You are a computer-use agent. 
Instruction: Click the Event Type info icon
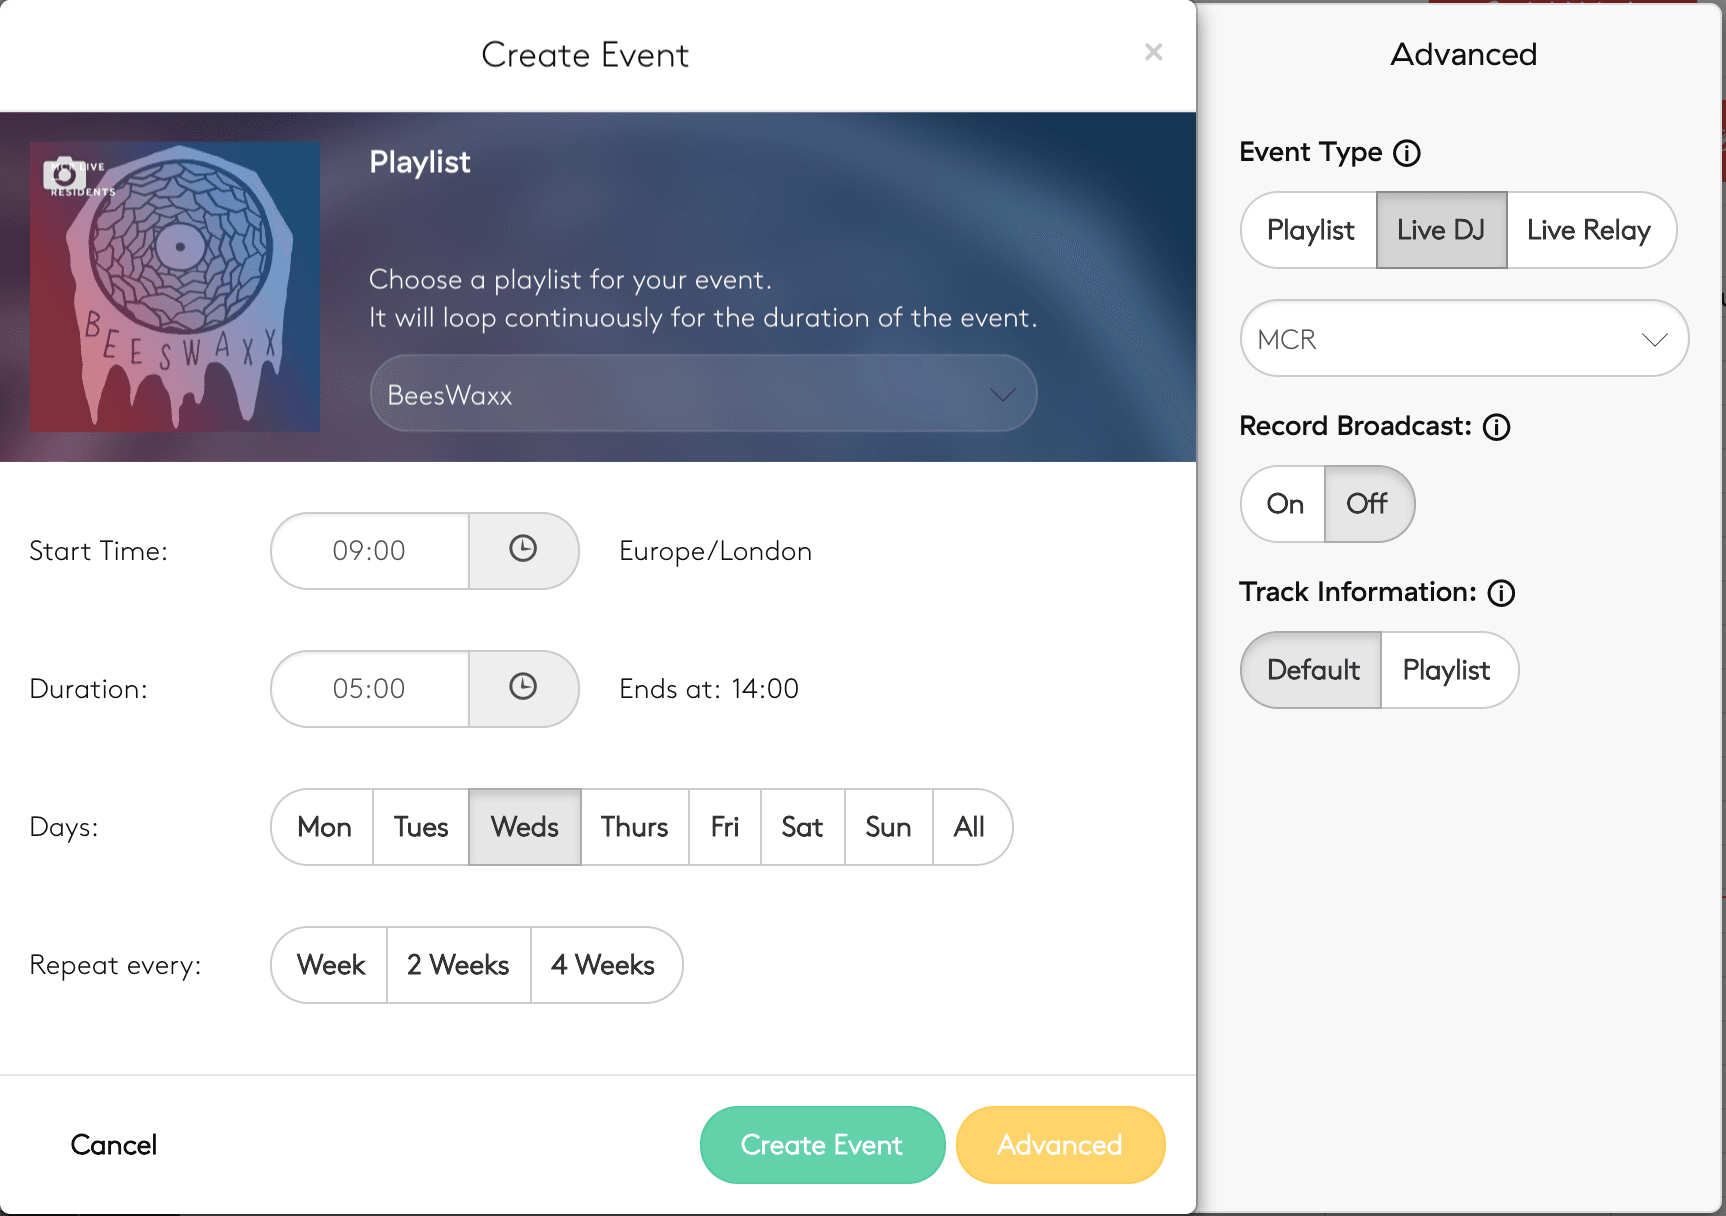pos(1407,153)
